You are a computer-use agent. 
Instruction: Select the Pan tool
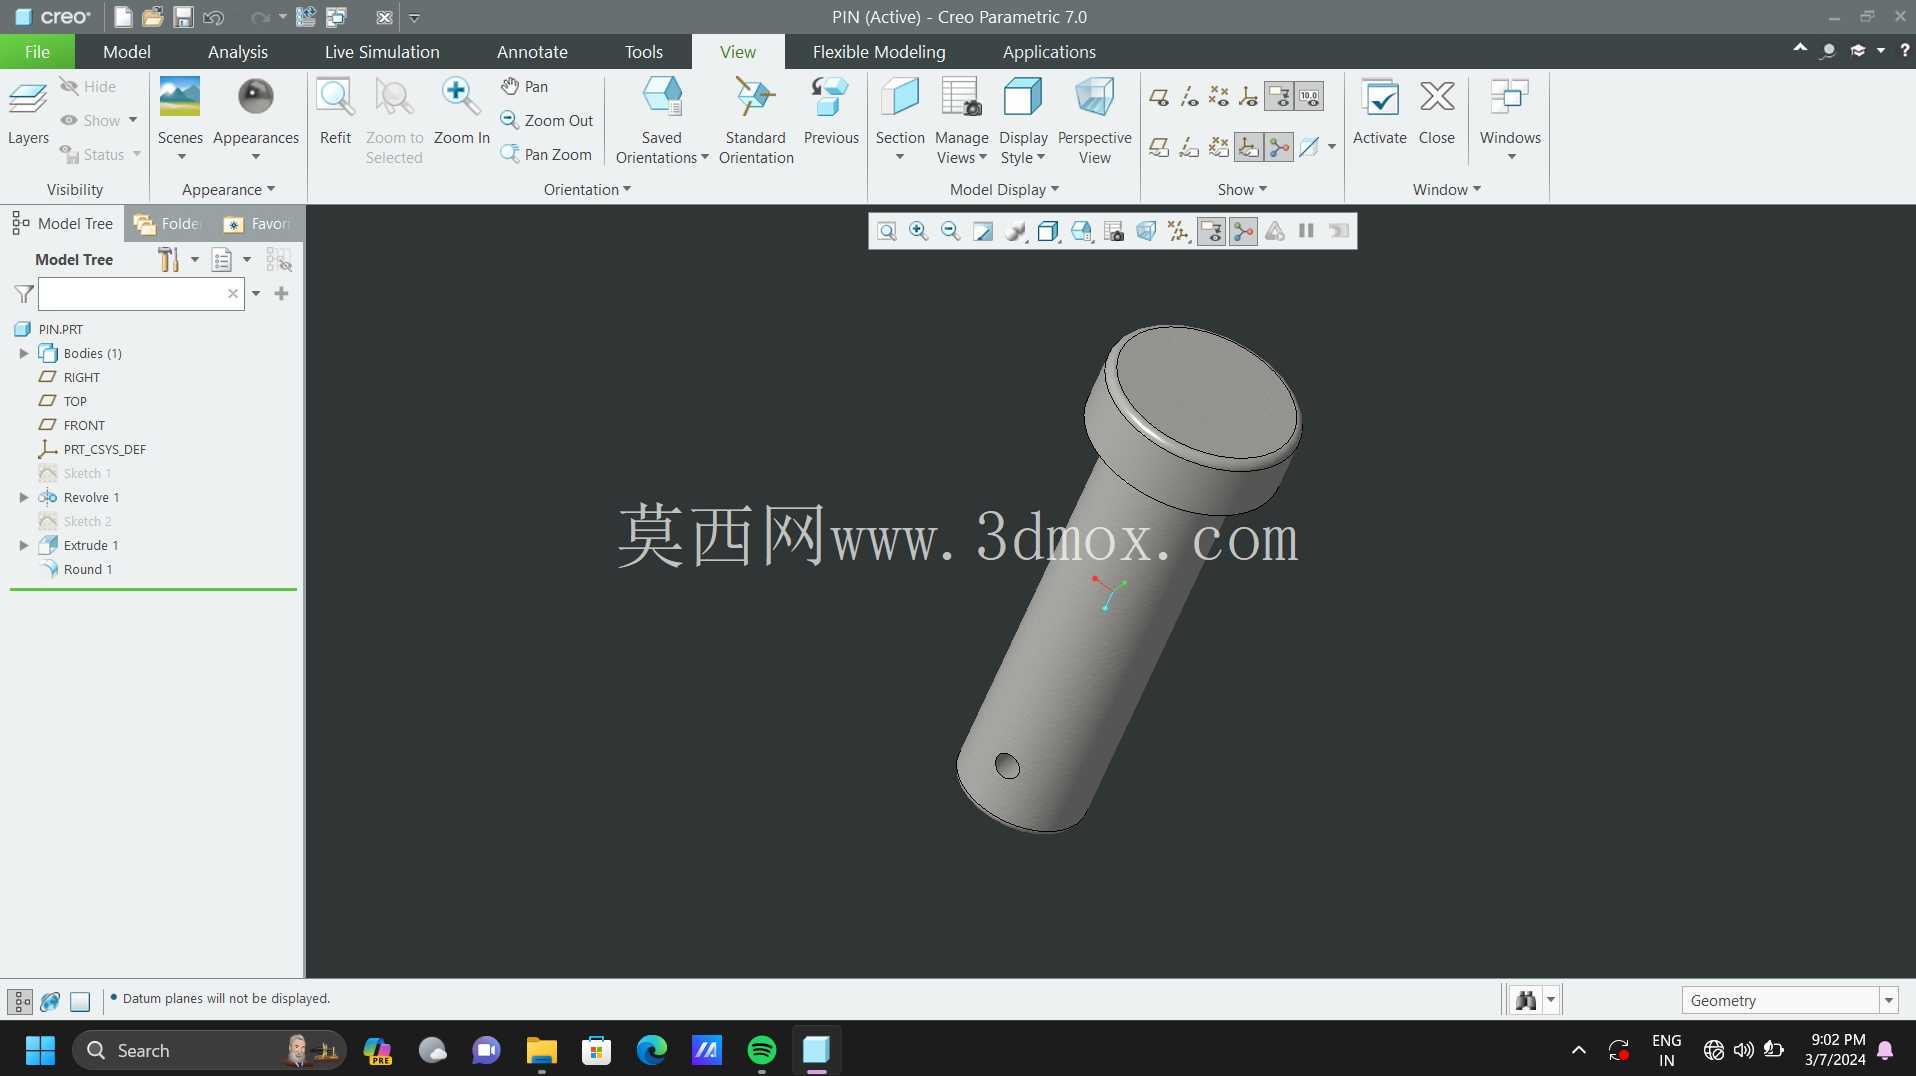525,87
